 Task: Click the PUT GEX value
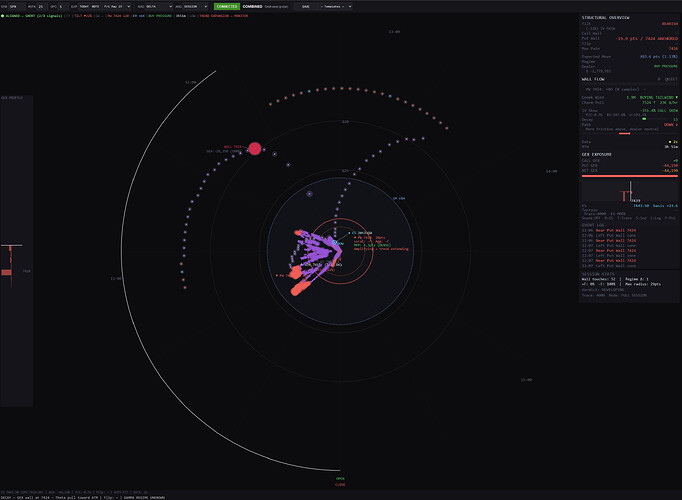click(670, 166)
